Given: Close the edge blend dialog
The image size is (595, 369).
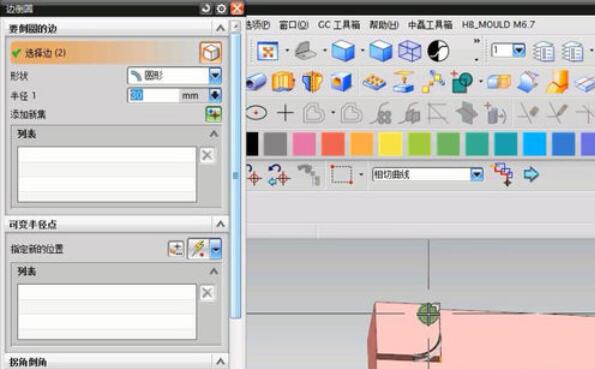Looking at the screenshot, I should point(237,8).
